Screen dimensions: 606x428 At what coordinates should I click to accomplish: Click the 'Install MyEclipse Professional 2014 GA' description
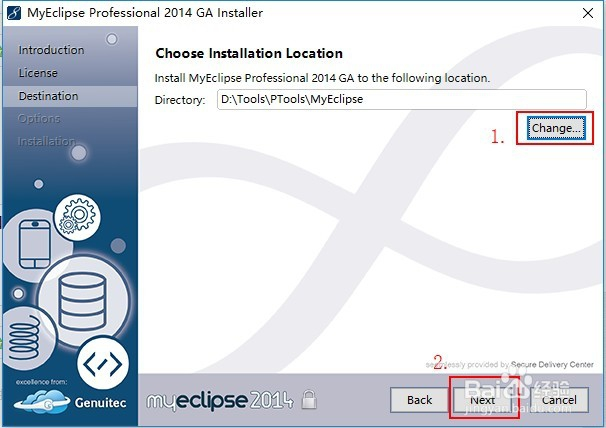tap(322, 78)
